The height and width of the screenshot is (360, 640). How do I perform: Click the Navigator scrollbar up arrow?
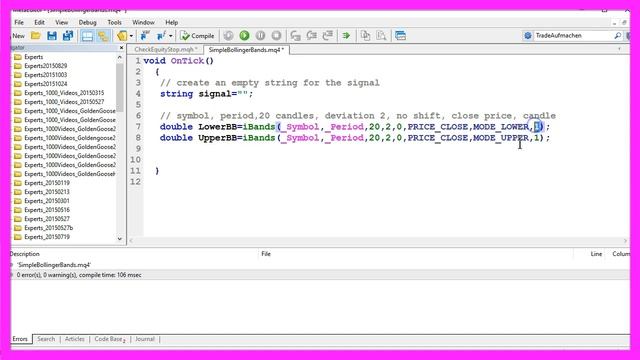(x=120, y=57)
